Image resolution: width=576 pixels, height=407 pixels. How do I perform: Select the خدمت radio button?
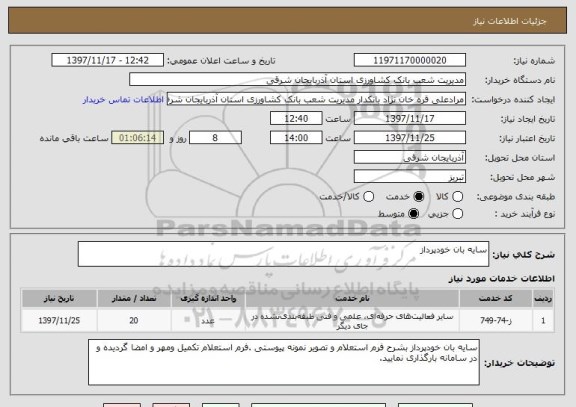click(x=419, y=197)
